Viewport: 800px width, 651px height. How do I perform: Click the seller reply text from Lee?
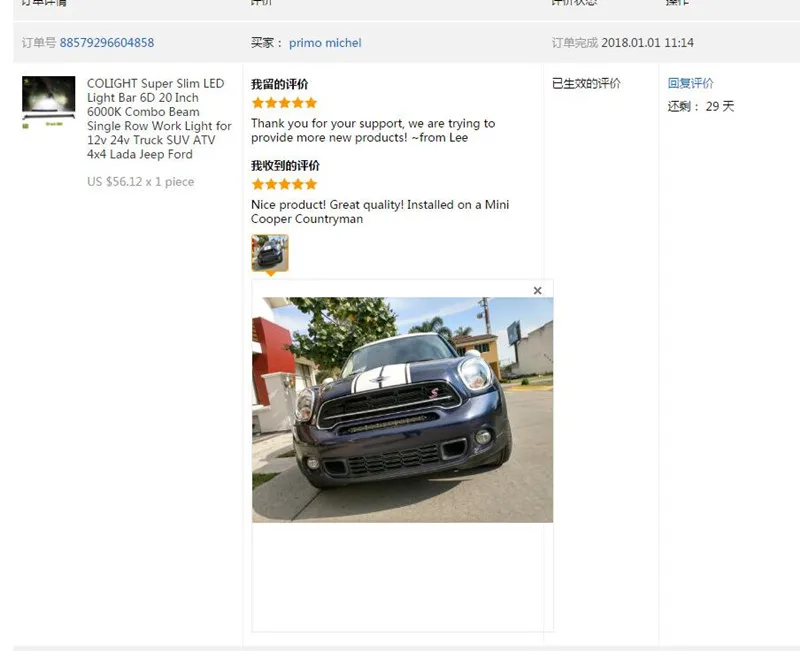[x=373, y=131]
